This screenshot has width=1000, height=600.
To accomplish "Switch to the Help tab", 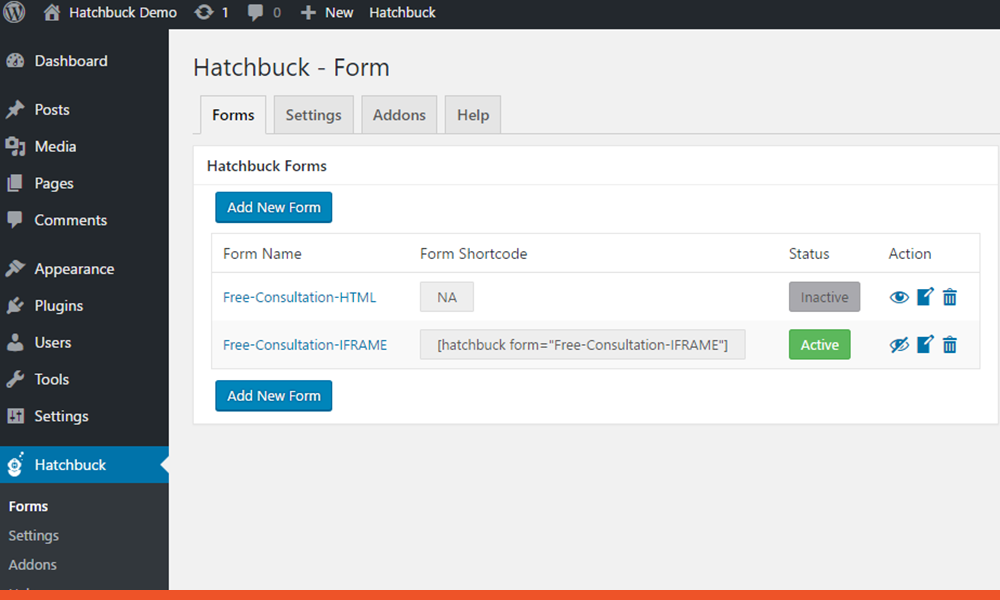I will [x=473, y=115].
